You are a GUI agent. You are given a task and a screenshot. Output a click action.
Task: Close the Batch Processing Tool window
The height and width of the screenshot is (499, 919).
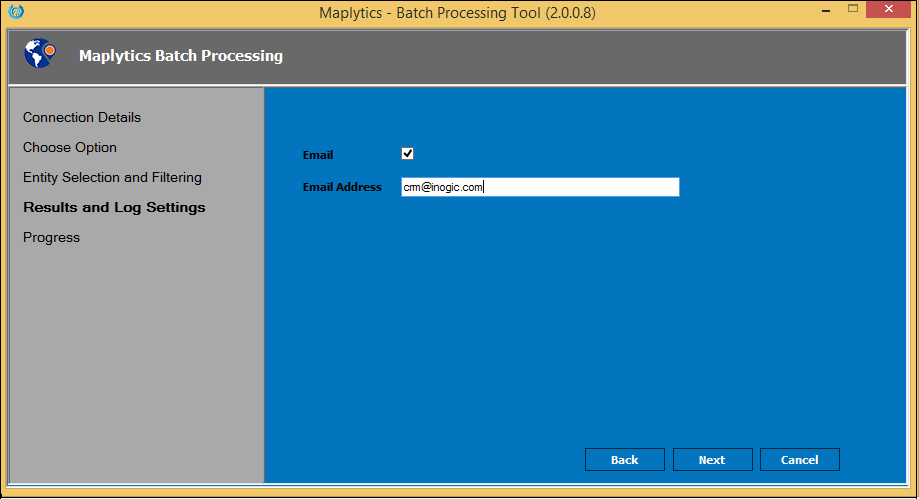click(889, 9)
